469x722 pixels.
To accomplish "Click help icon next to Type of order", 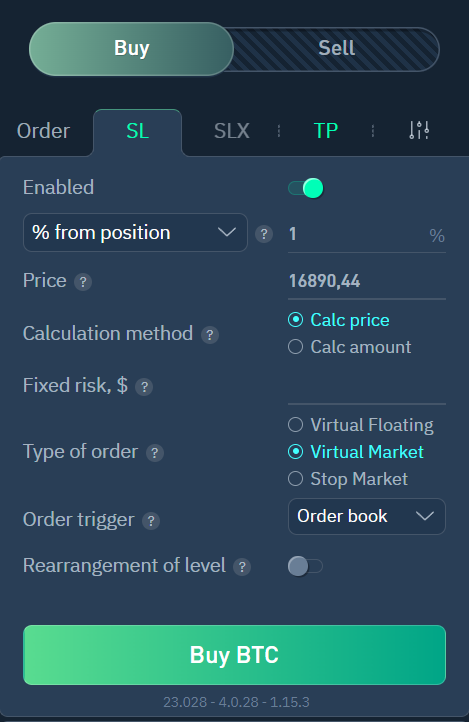I will coord(155,453).
